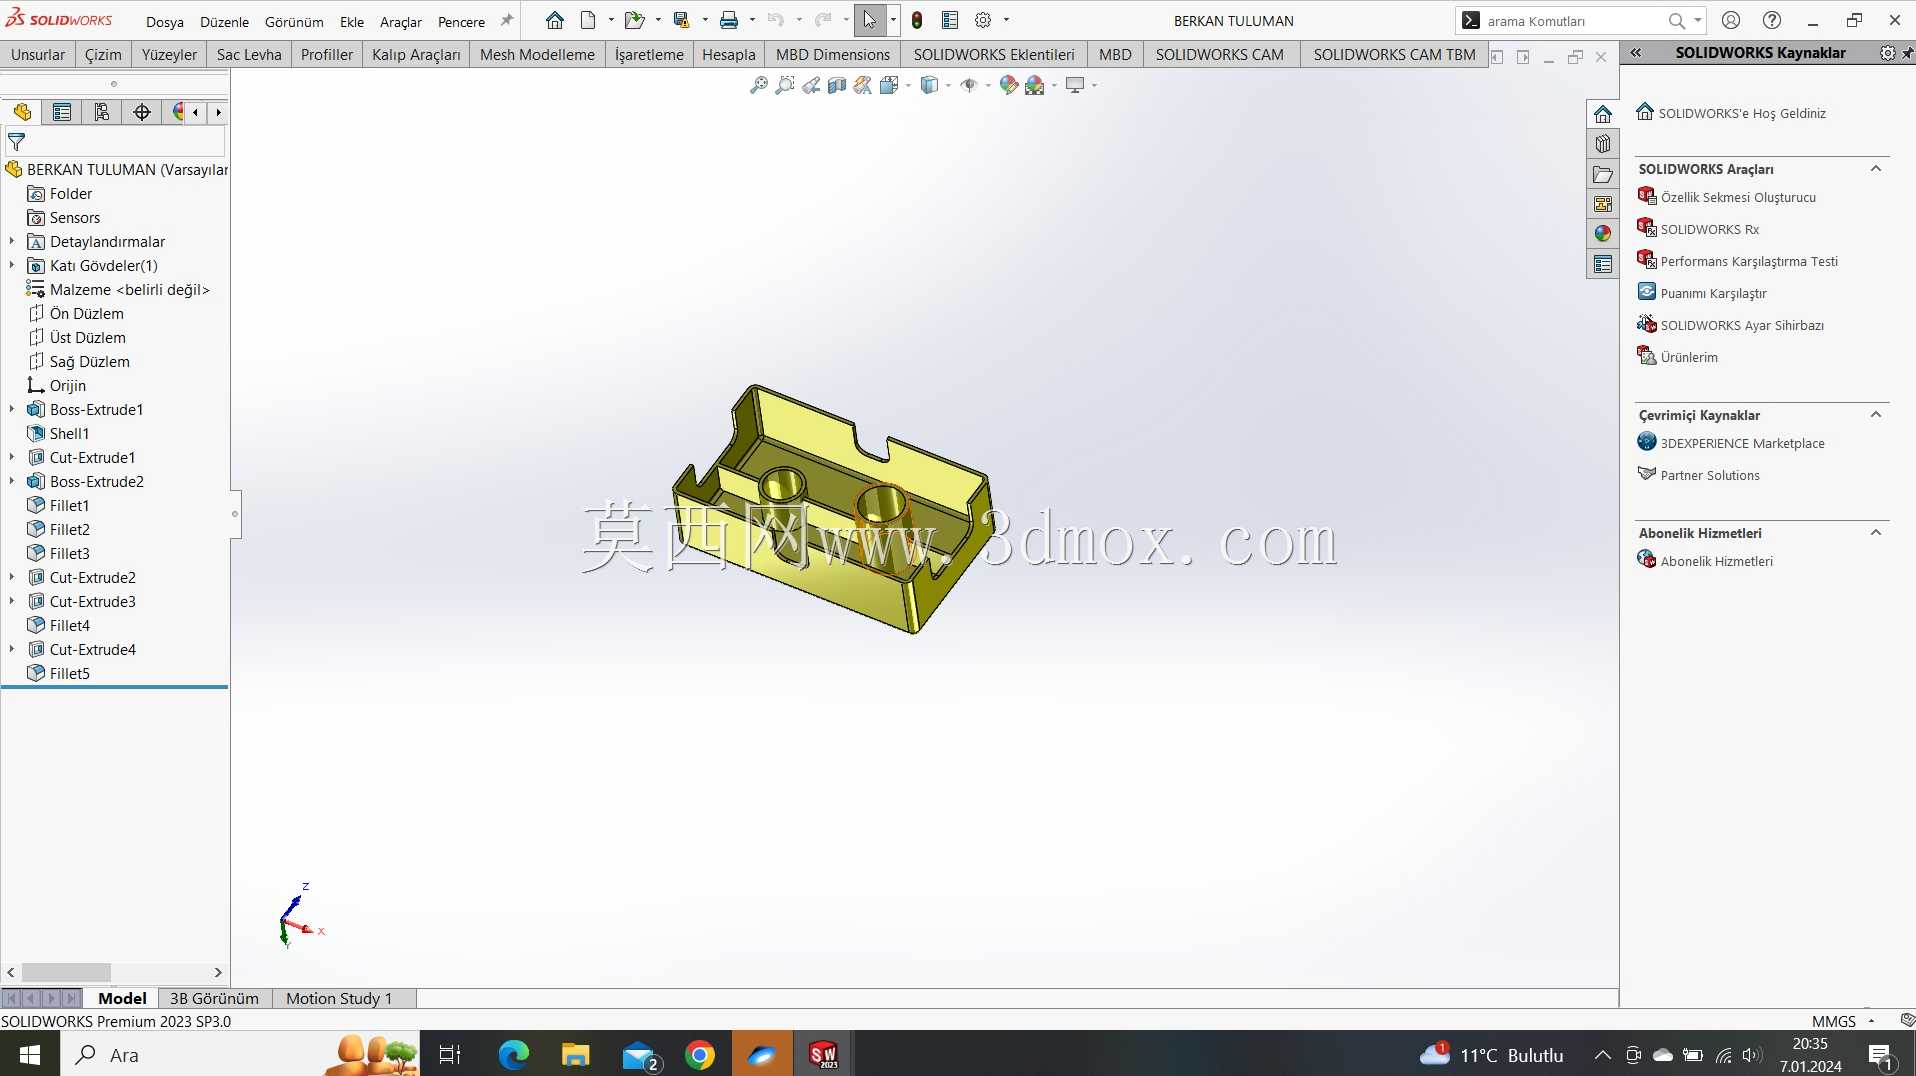Select Zoom to Area magnifier icon
Image resolution: width=1916 pixels, height=1076 pixels.
(785, 86)
